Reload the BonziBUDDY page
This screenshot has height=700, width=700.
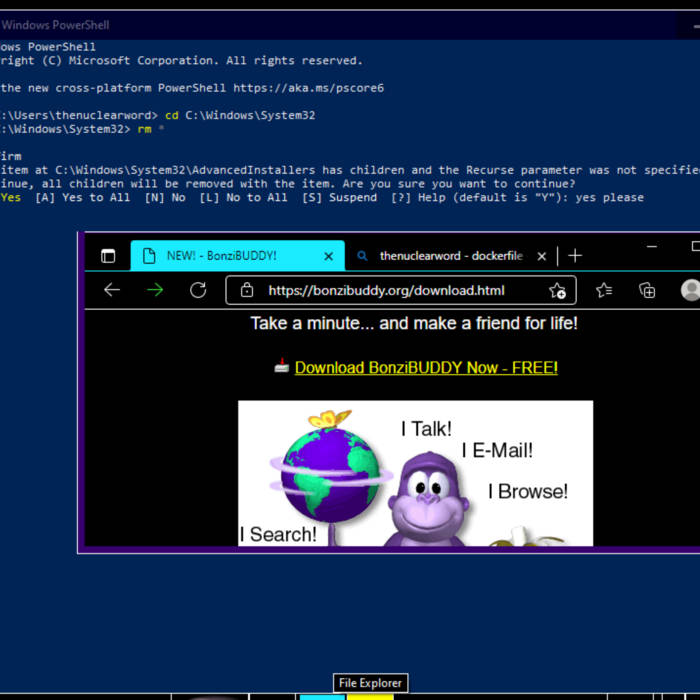[x=198, y=290]
